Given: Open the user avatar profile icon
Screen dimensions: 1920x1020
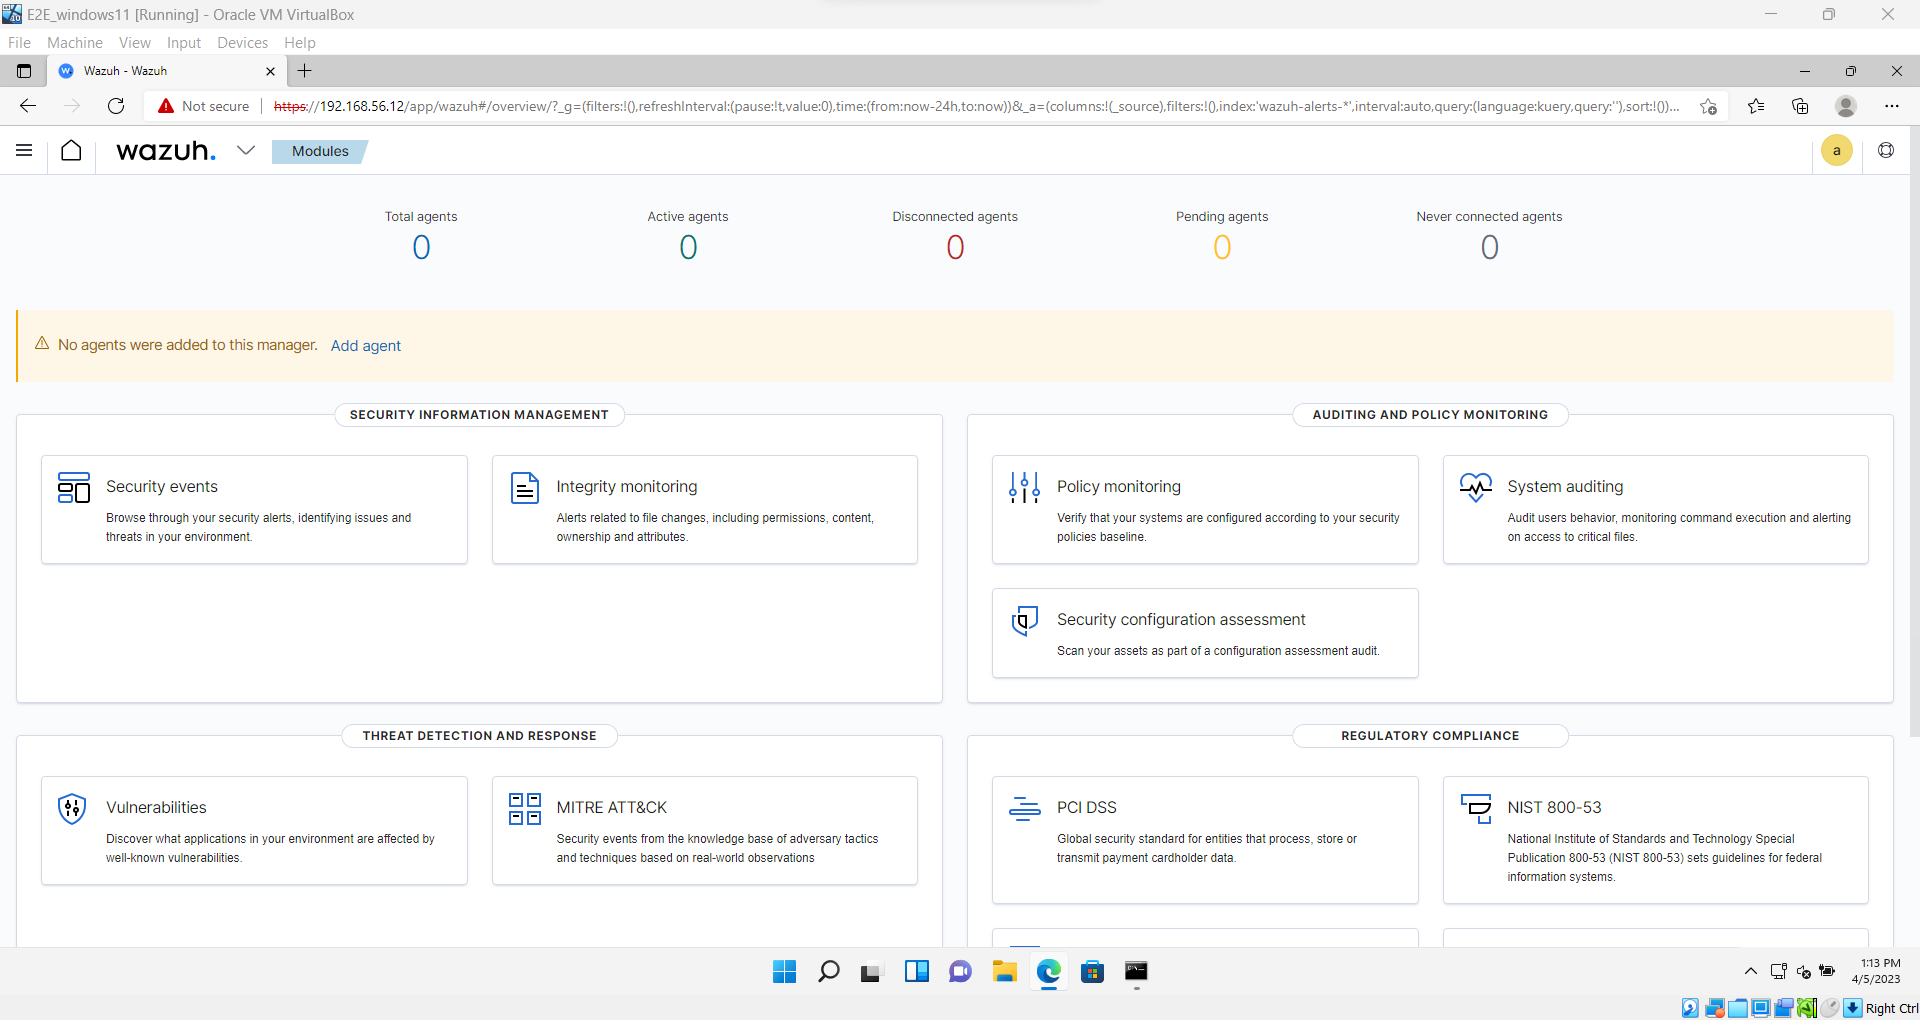Looking at the screenshot, I should pyautogui.click(x=1837, y=150).
